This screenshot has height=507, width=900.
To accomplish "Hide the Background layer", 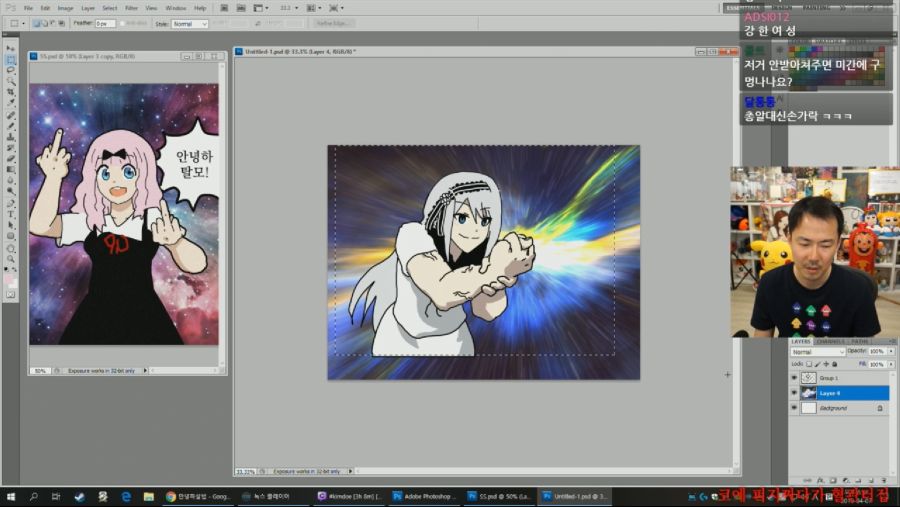I will [x=795, y=408].
